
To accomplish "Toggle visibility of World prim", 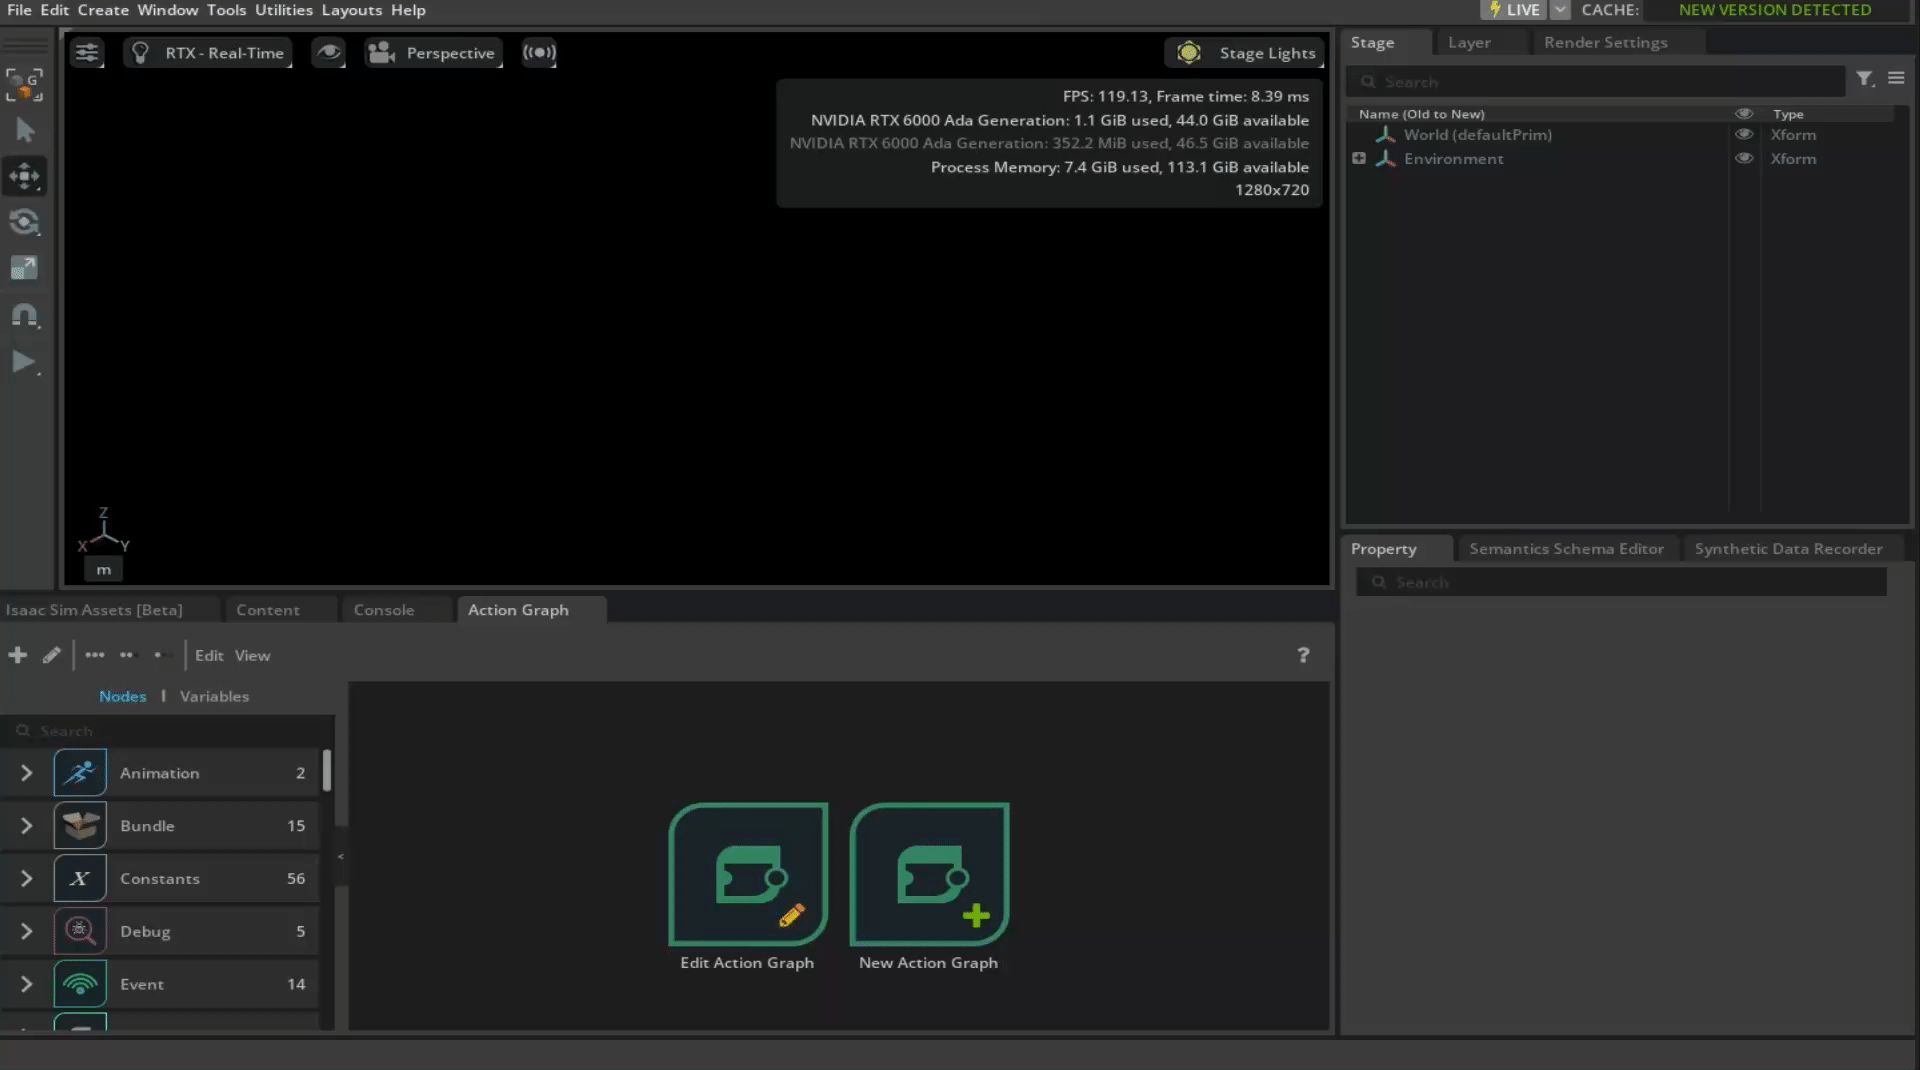I will click(1744, 134).
